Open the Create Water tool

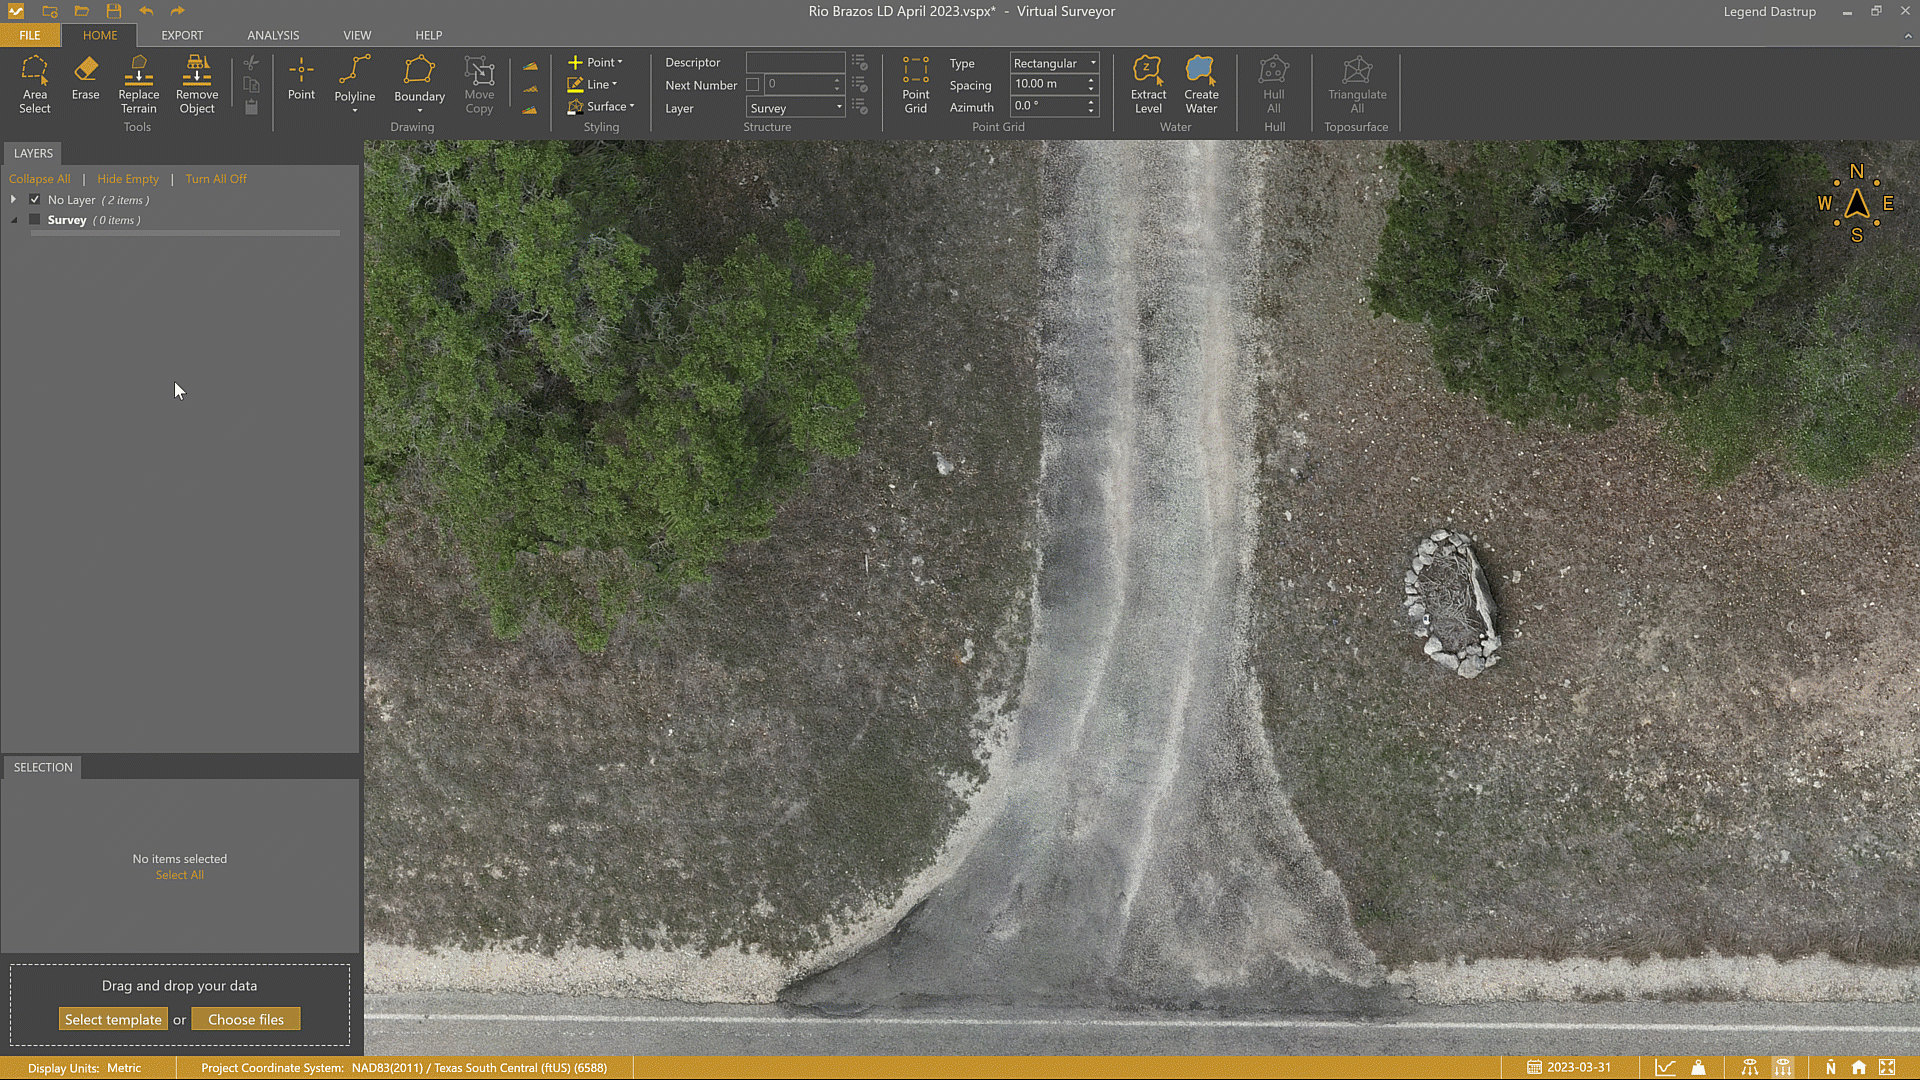[x=1200, y=85]
